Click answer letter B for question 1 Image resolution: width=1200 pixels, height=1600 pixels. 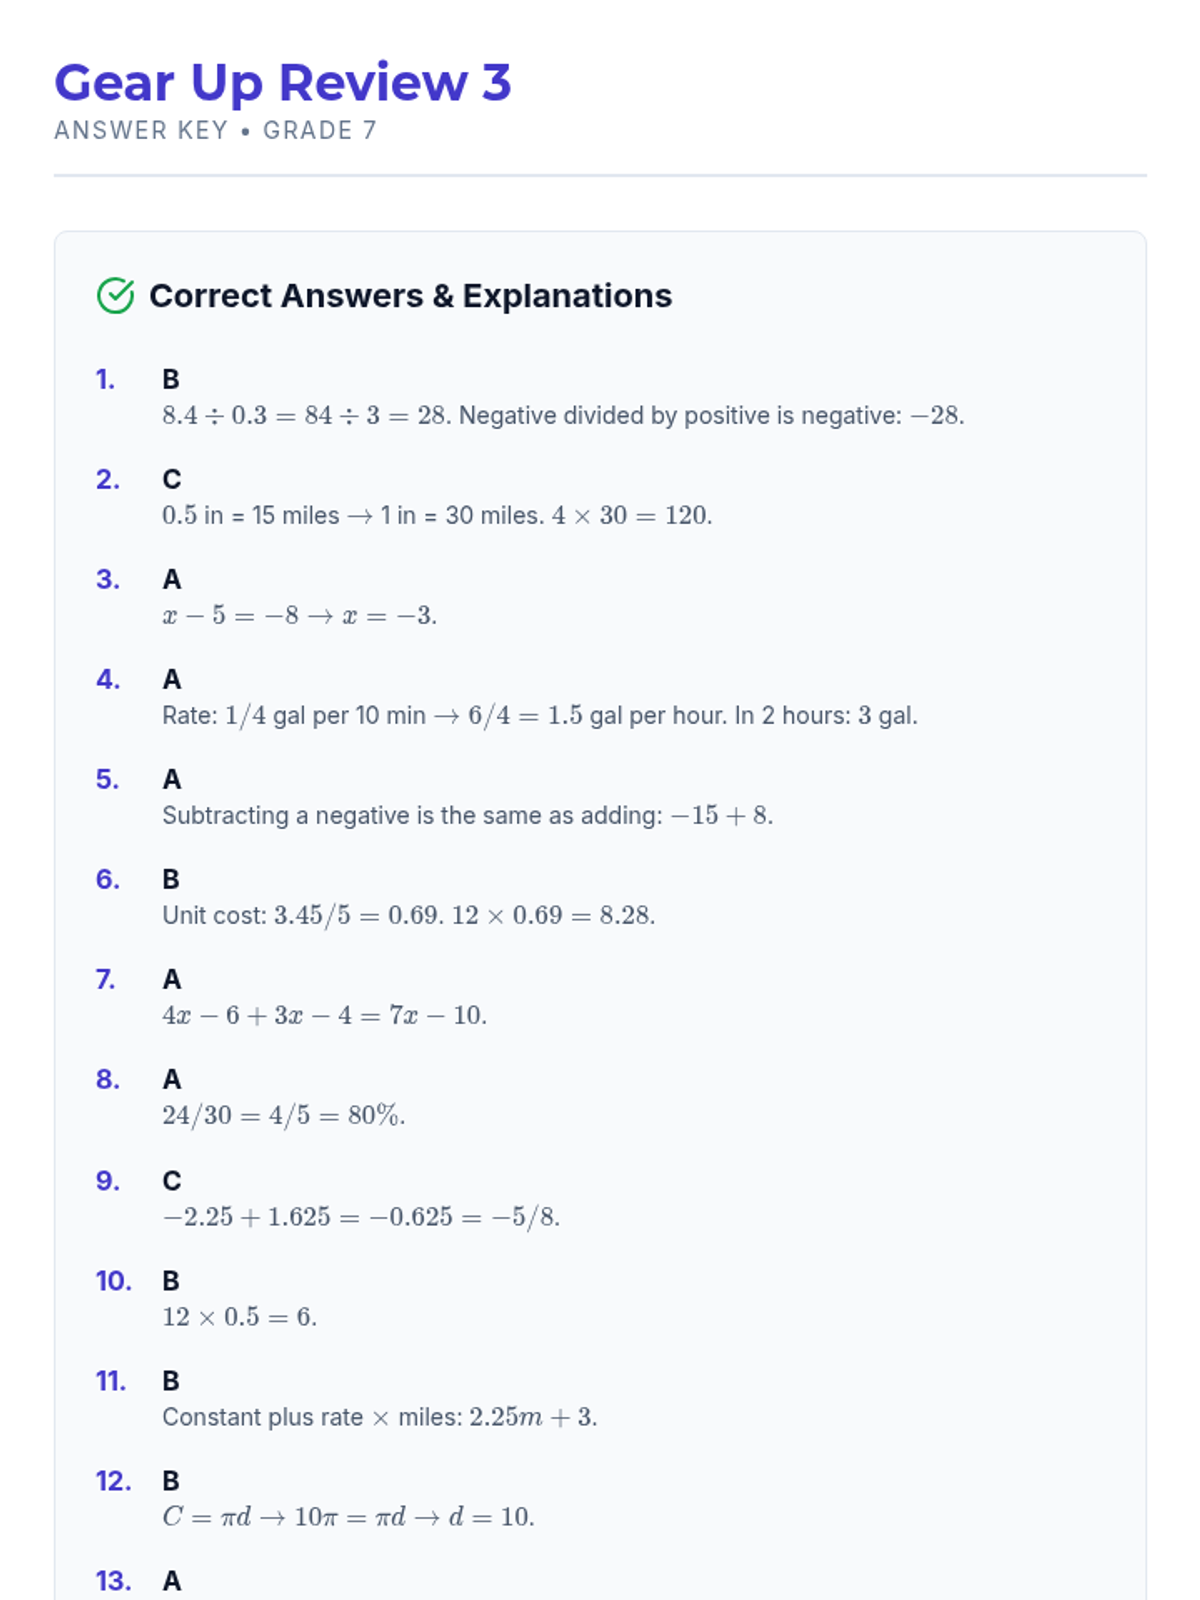coord(171,380)
